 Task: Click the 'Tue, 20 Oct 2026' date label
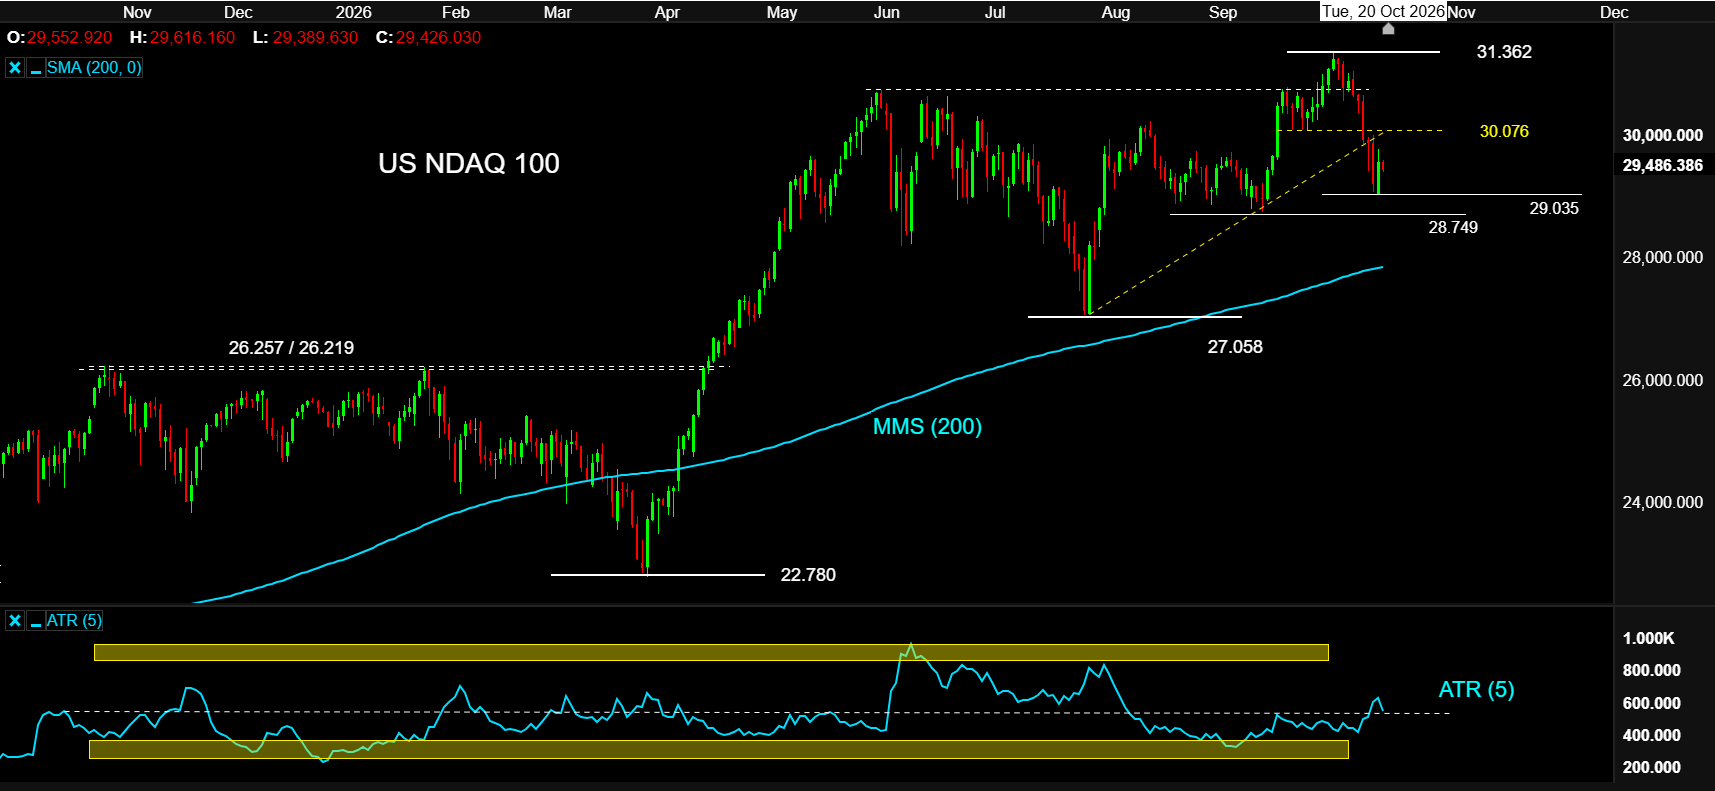[x=1383, y=12]
